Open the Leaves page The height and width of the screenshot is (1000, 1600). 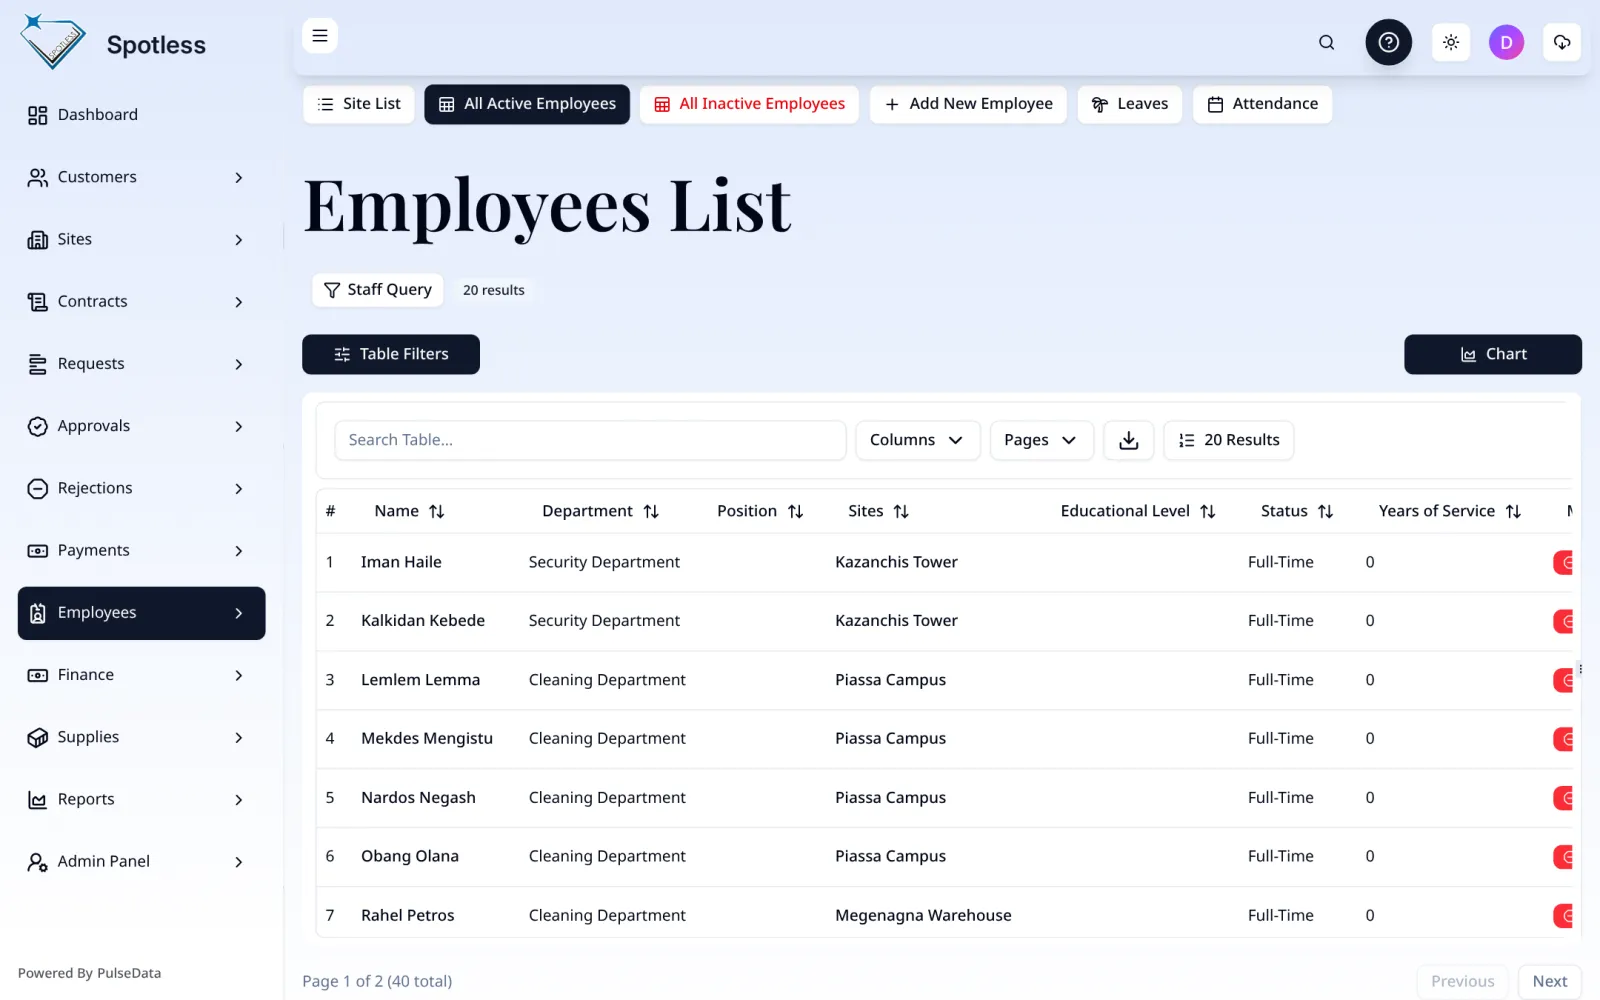pos(1130,104)
